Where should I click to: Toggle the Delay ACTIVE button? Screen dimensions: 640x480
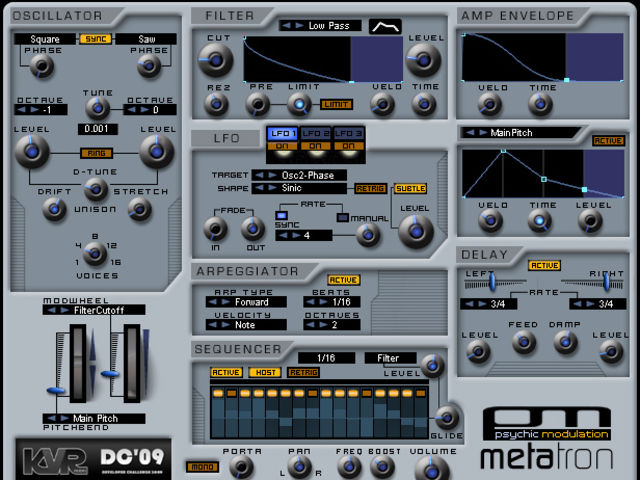544,265
